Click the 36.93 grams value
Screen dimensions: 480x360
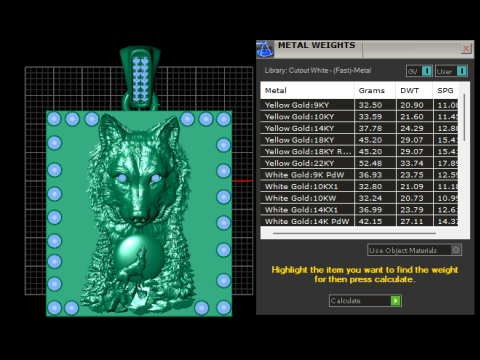click(370, 175)
